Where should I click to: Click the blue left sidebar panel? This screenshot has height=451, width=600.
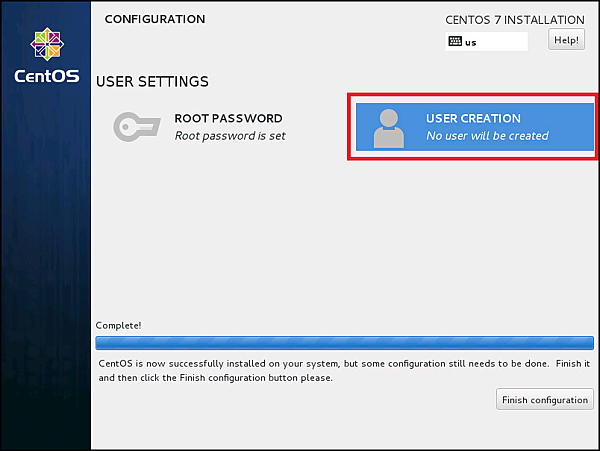click(x=45, y=260)
